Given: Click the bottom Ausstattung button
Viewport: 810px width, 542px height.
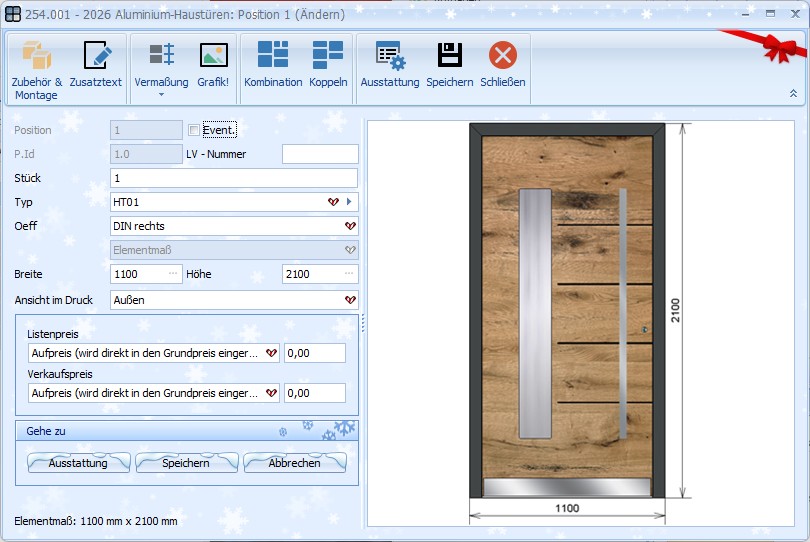Looking at the screenshot, I should (x=78, y=463).
